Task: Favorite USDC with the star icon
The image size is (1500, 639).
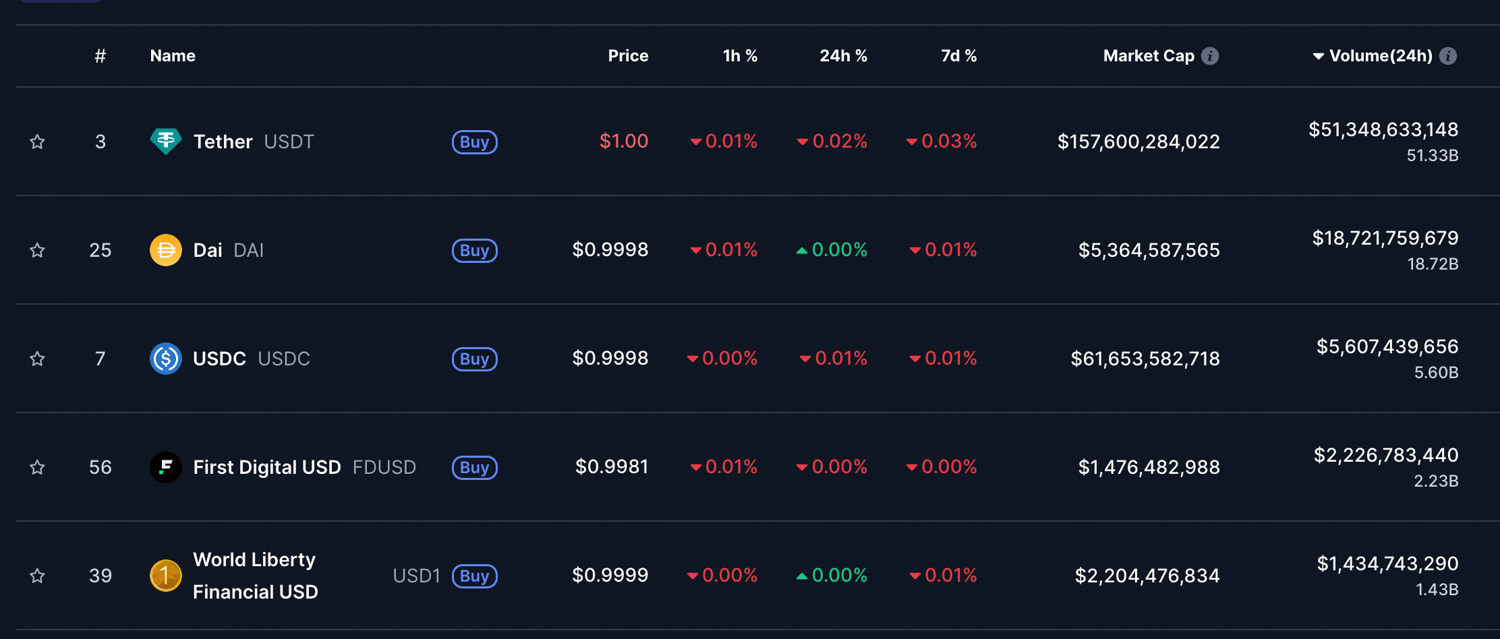Action: pyautogui.click(x=37, y=359)
